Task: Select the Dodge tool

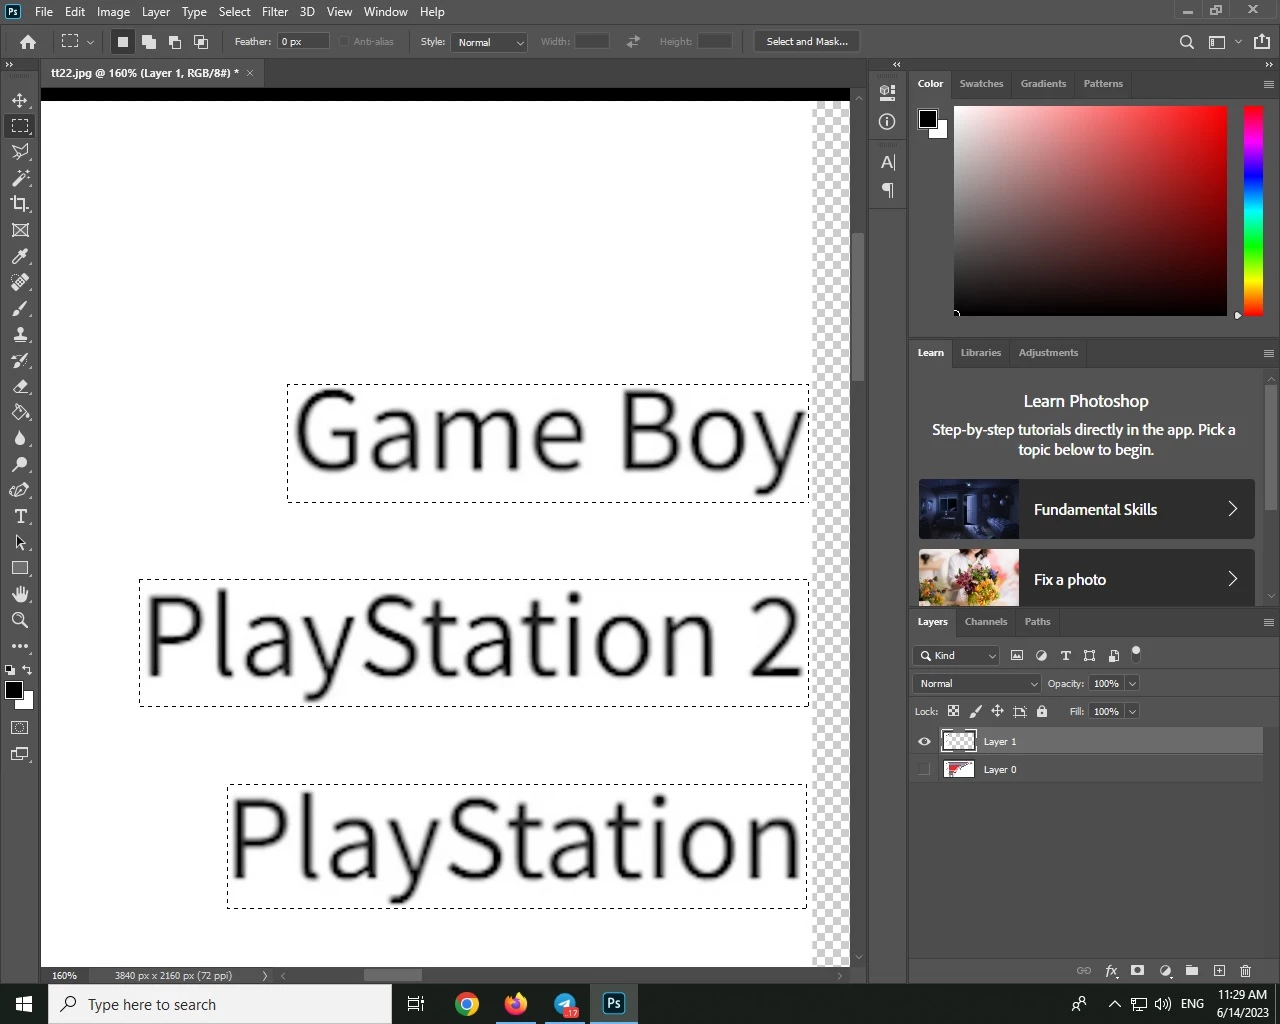Action: pos(20,464)
